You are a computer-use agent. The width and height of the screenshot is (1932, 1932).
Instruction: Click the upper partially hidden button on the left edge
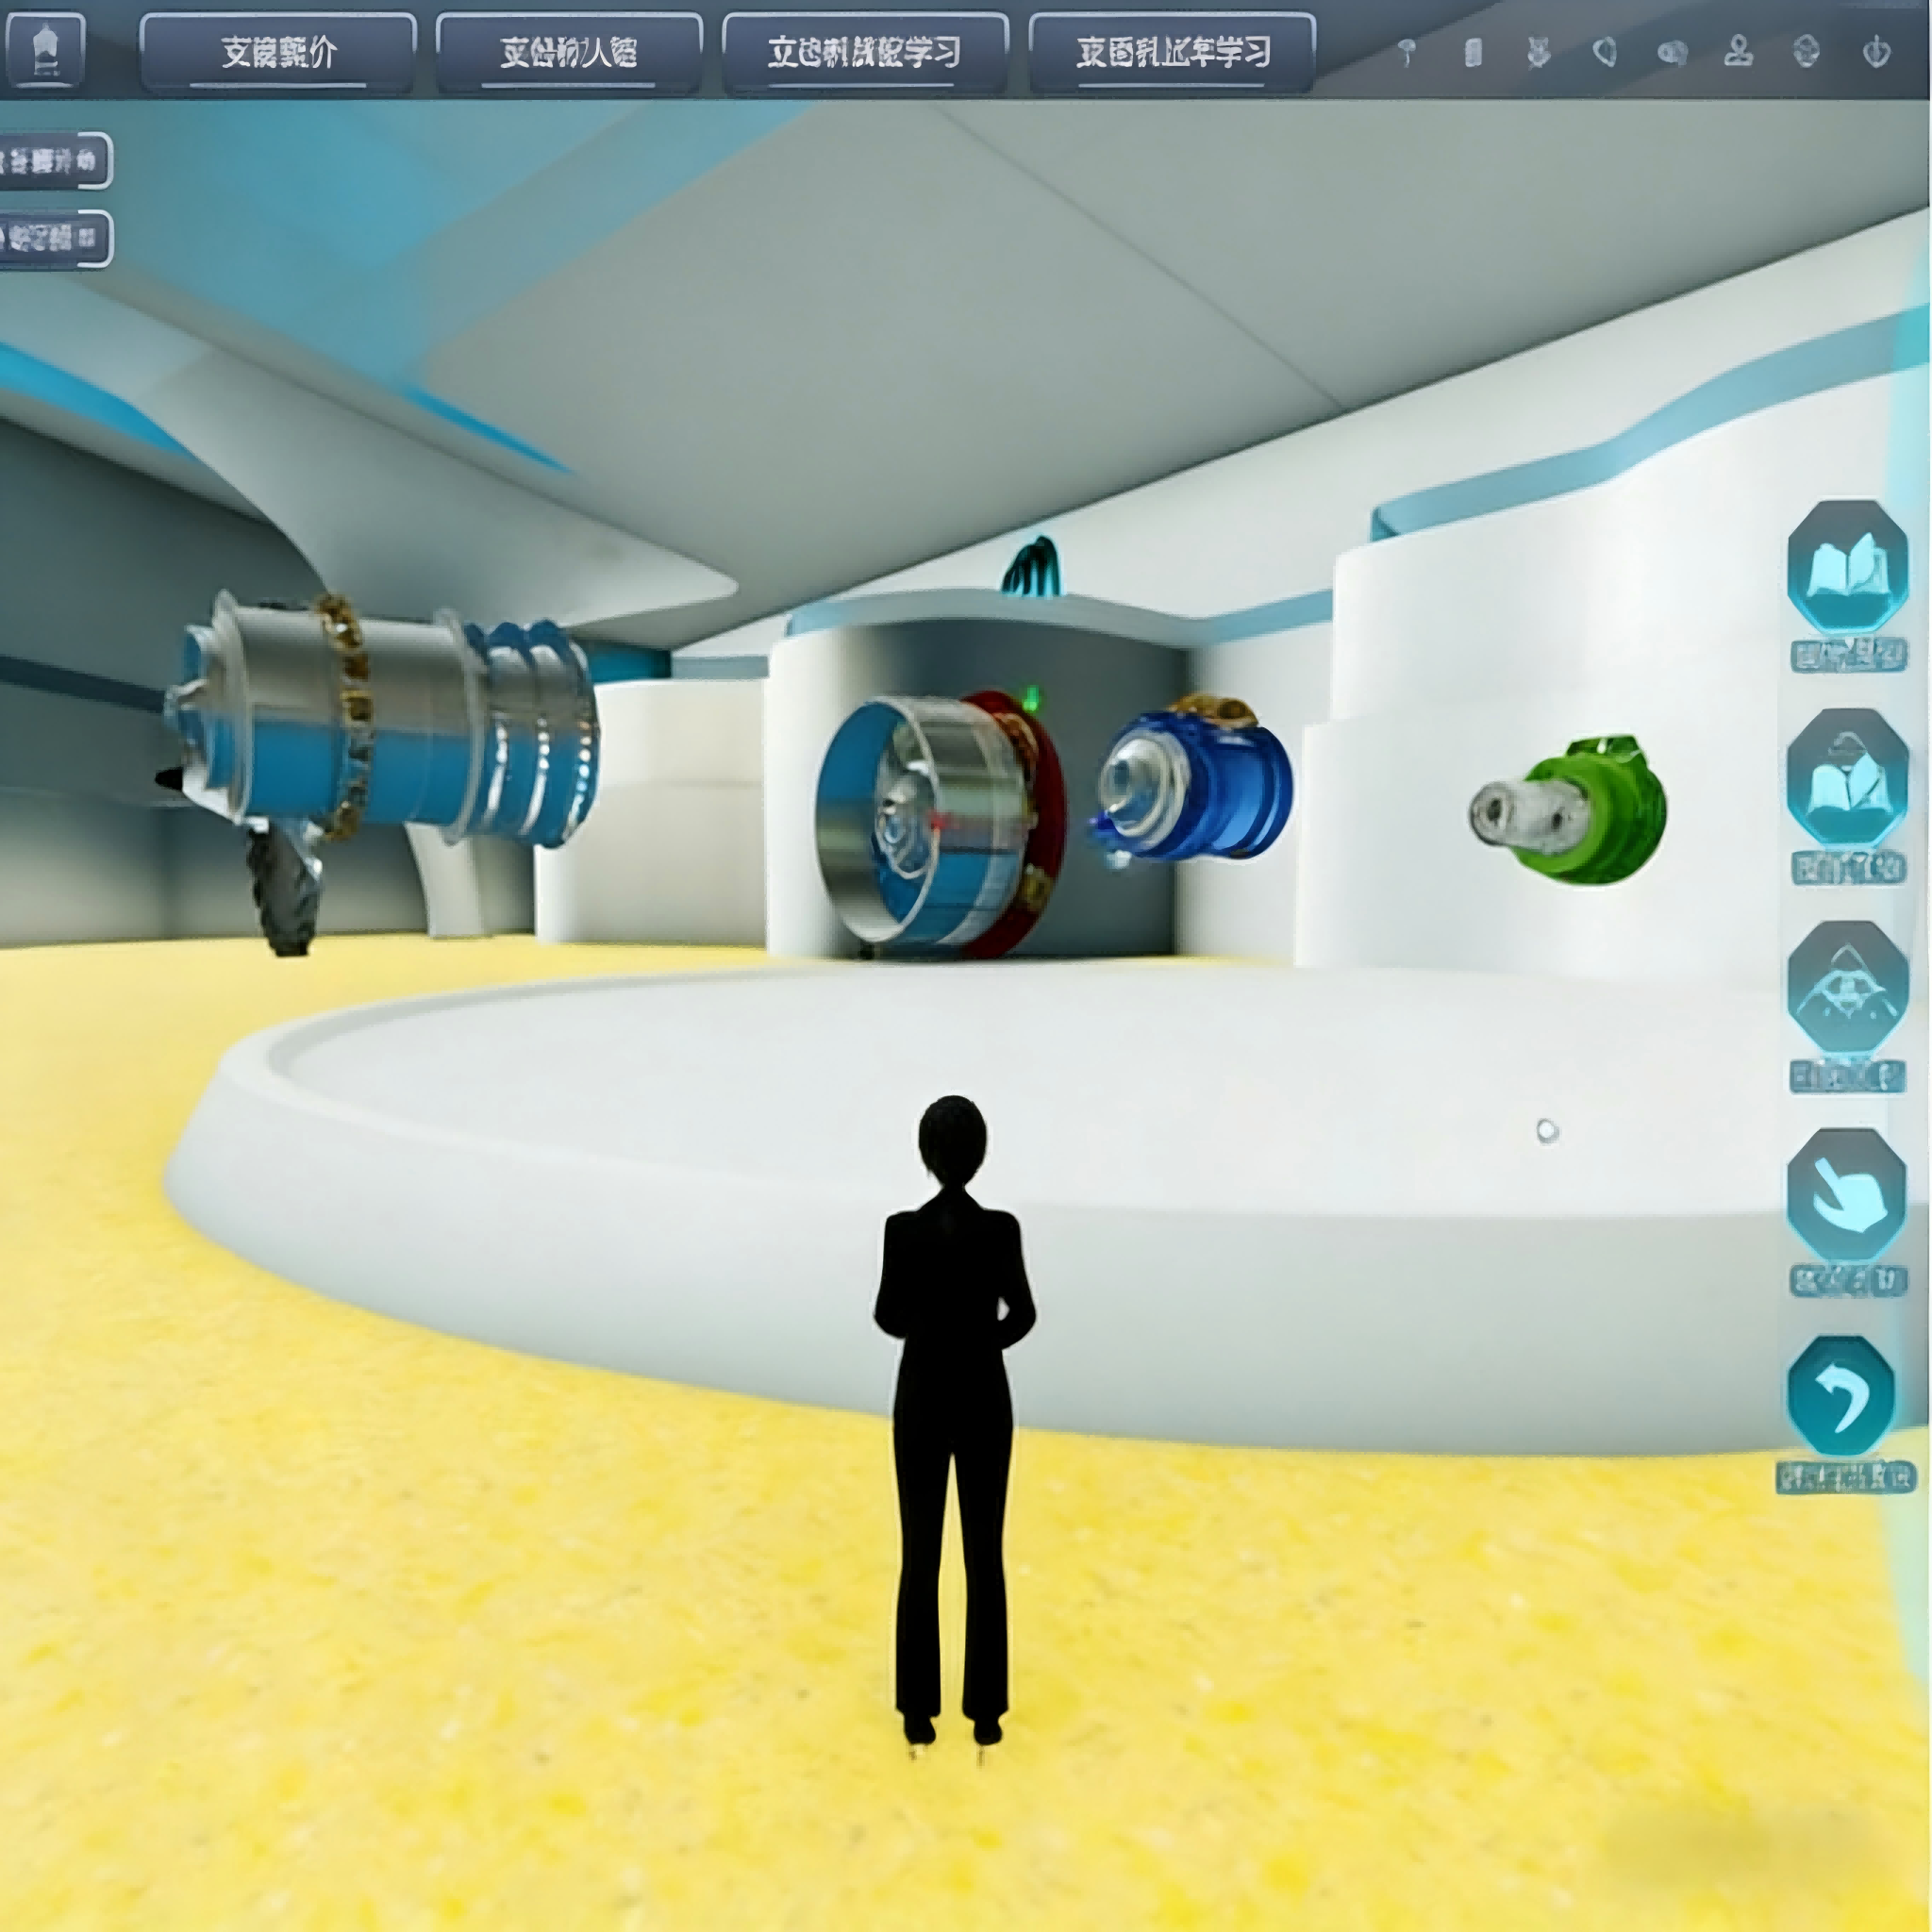click(x=52, y=160)
